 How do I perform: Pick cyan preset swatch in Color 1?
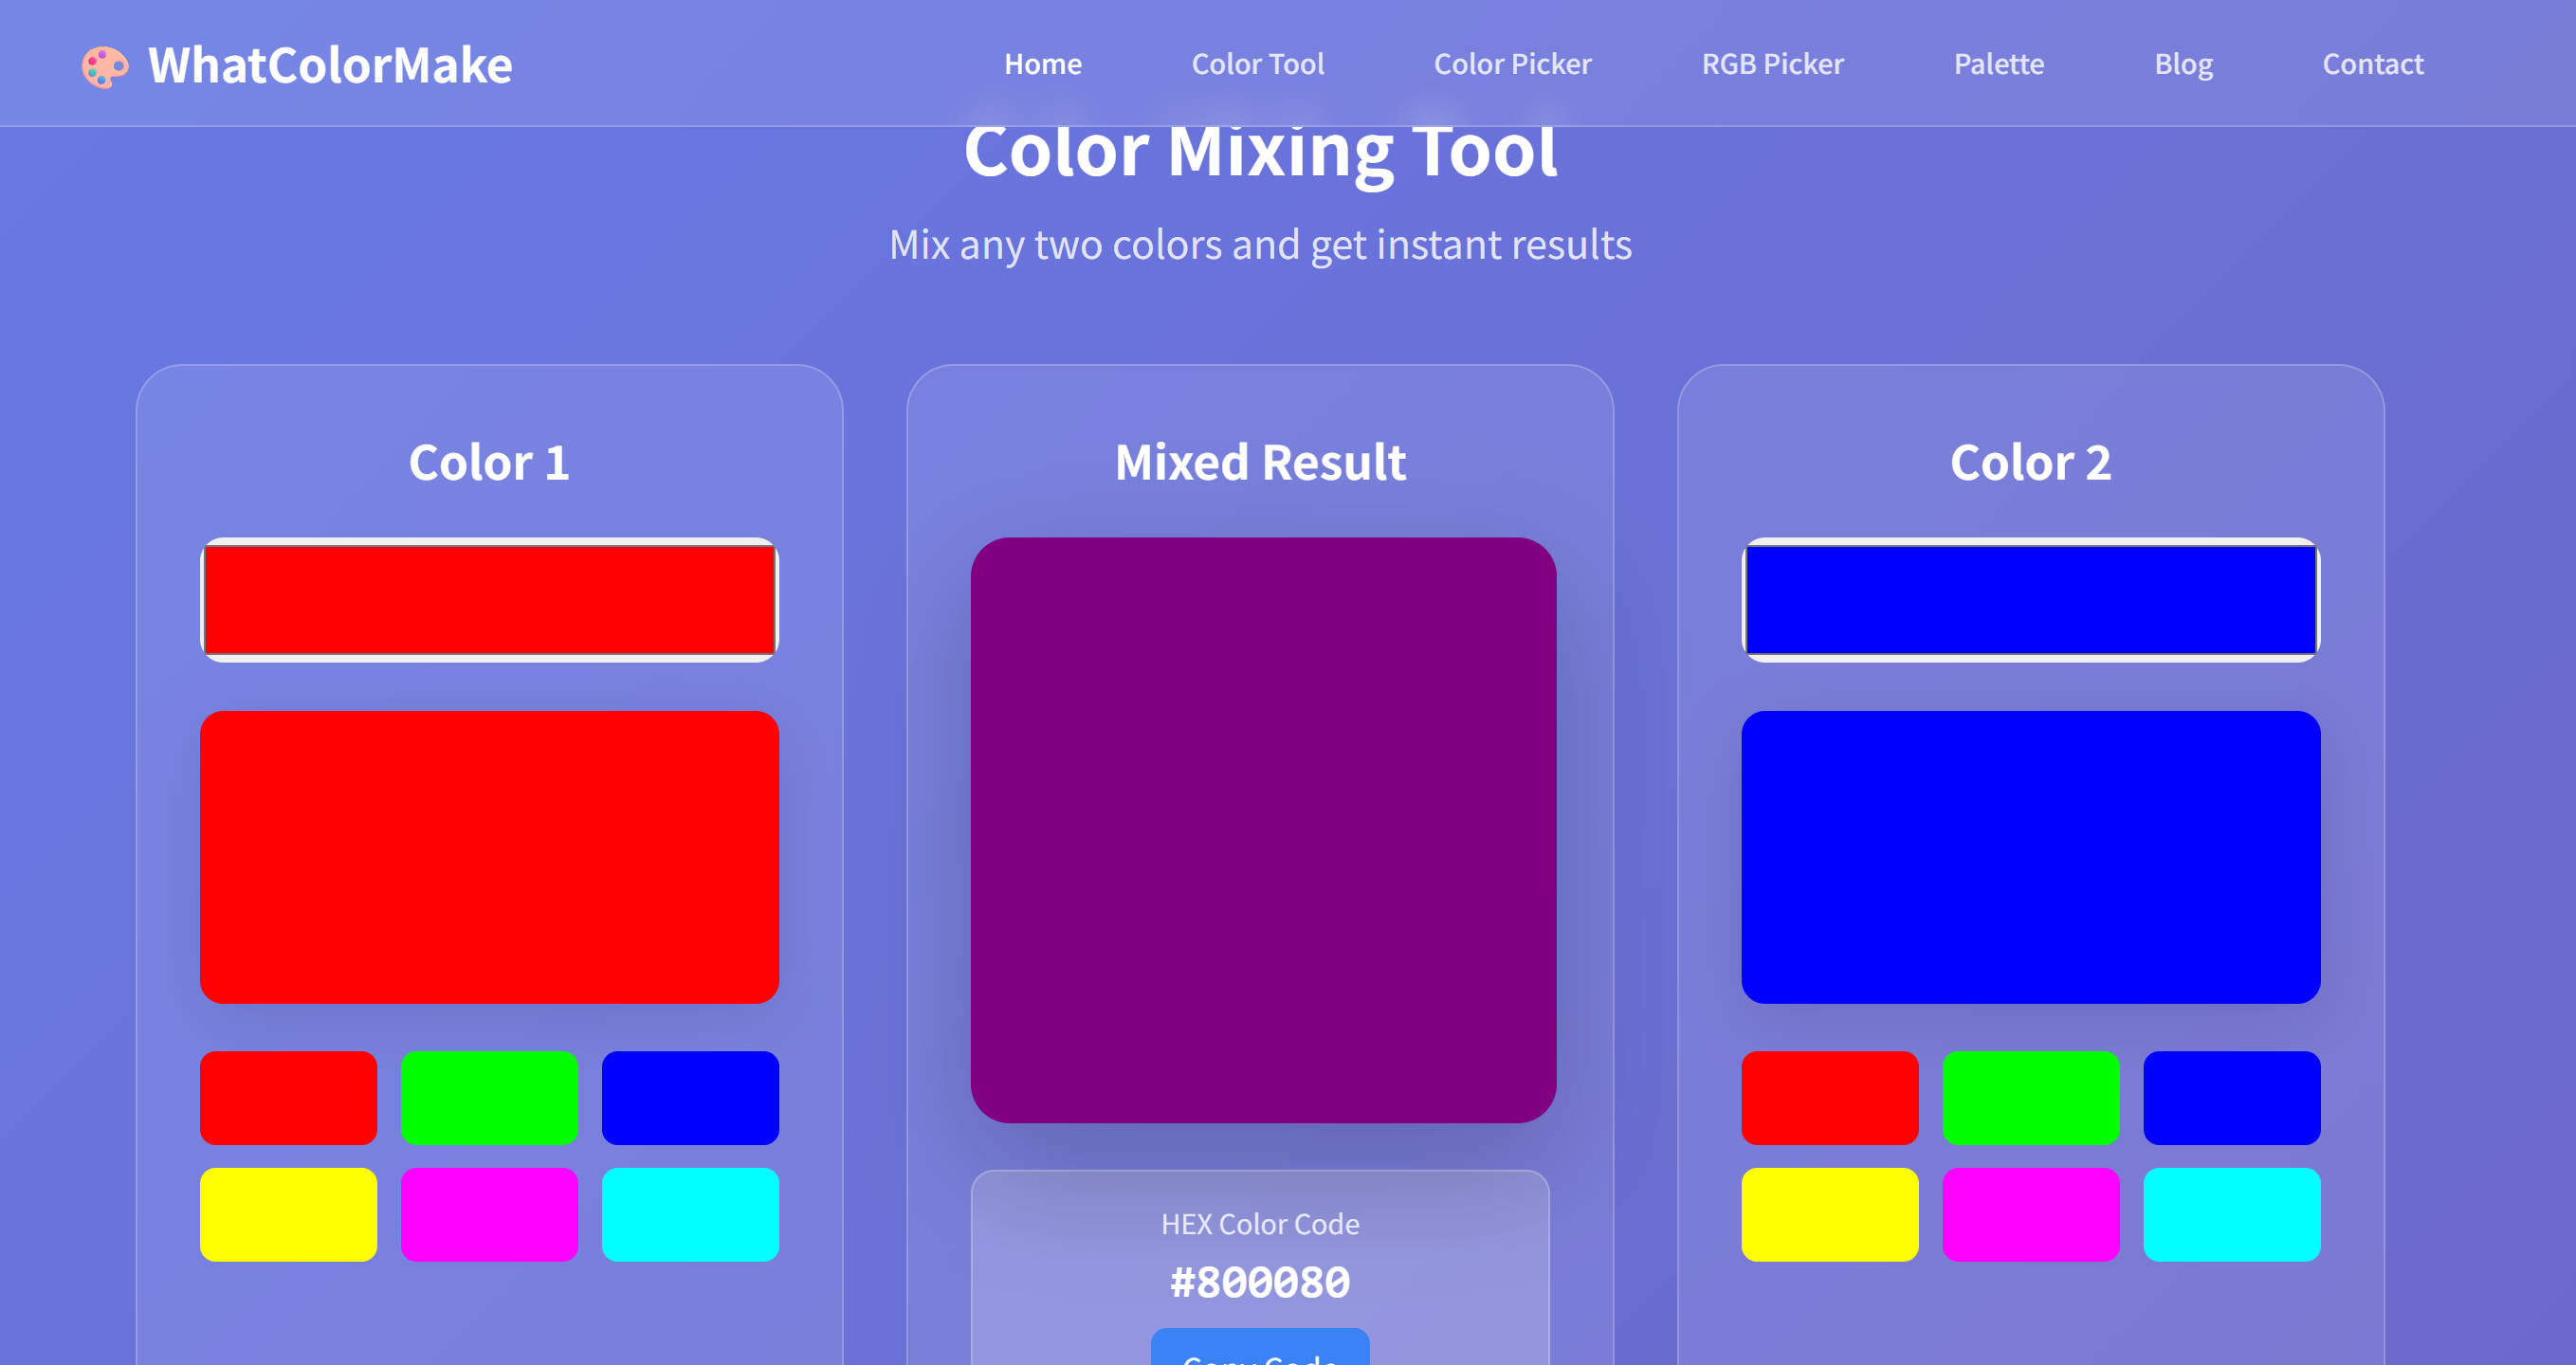click(690, 1214)
